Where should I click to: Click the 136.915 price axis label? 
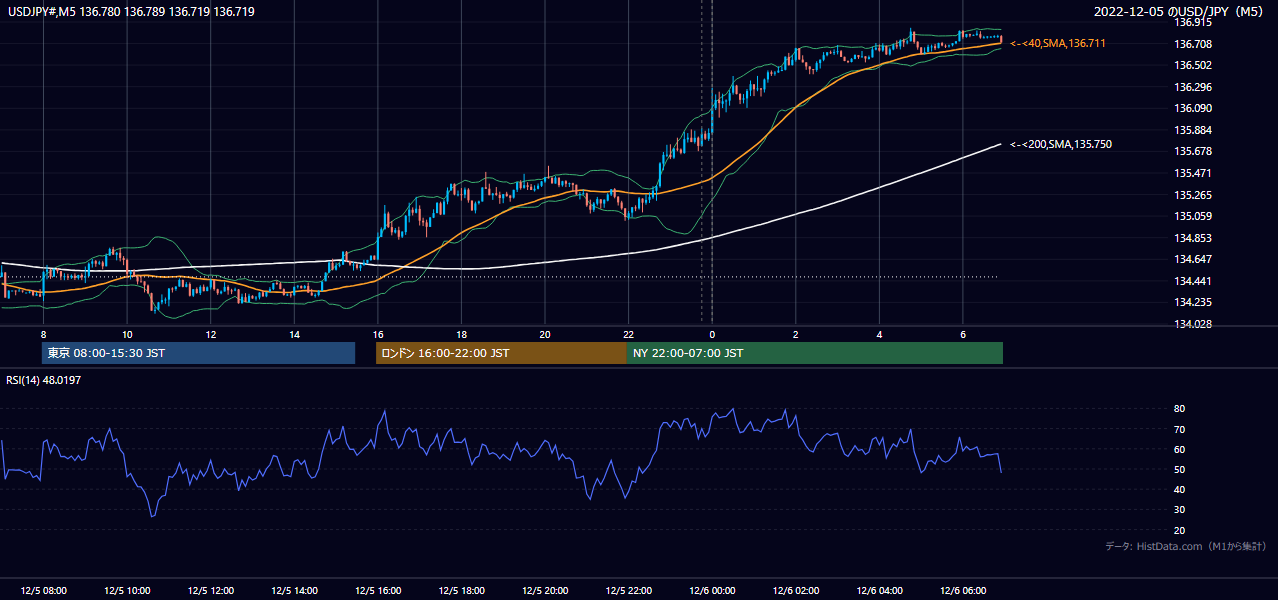1193,22
